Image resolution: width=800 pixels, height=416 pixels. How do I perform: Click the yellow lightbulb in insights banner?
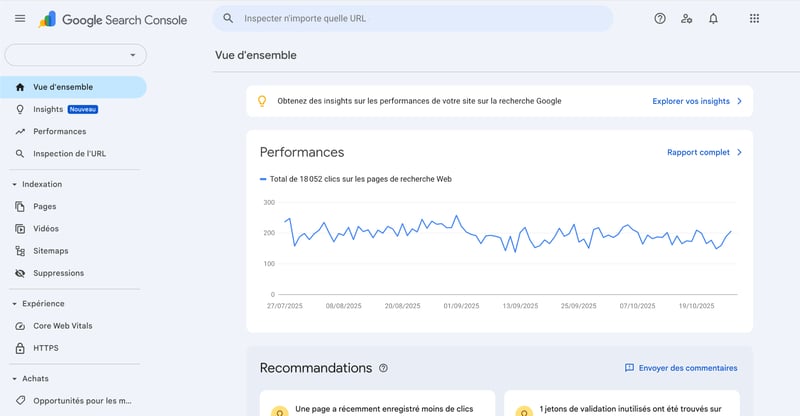[262, 101]
